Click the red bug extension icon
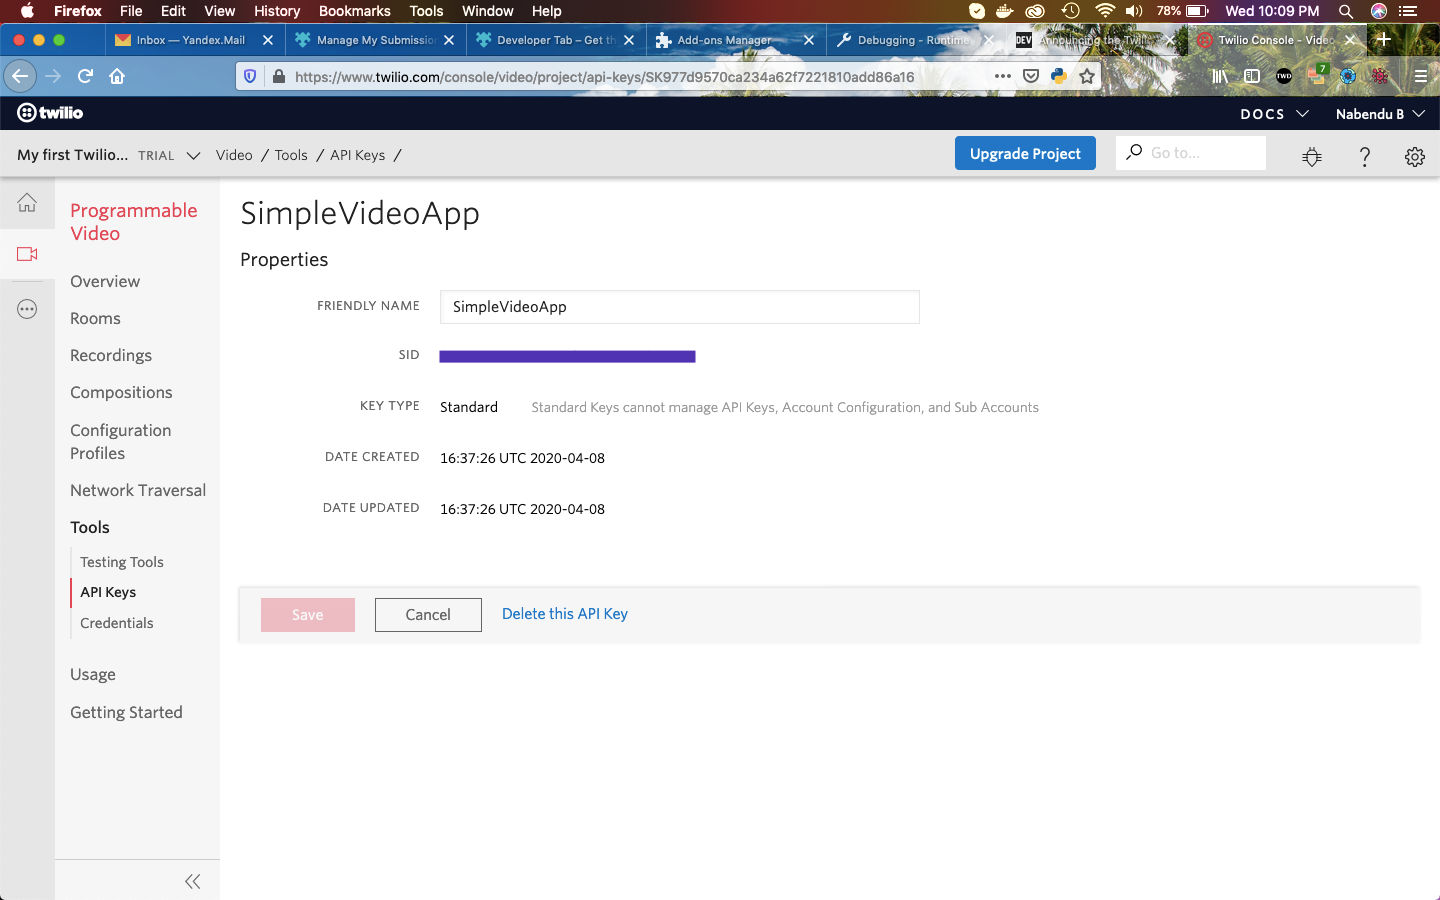This screenshot has height=900, width=1440. pyautogui.click(x=1380, y=76)
